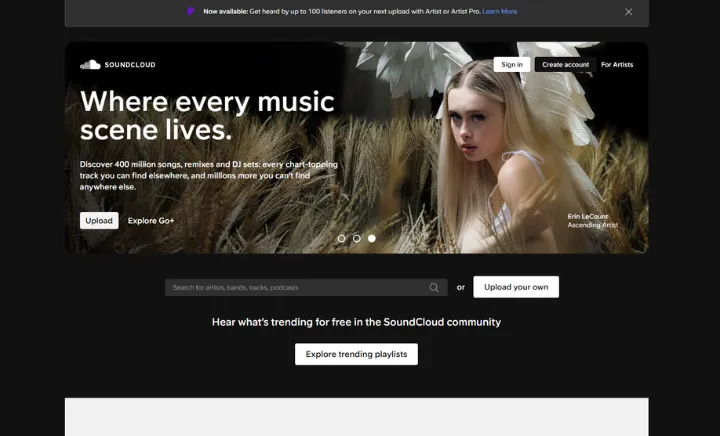Click the Erin LeCount artist credit

[x=592, y=221]
